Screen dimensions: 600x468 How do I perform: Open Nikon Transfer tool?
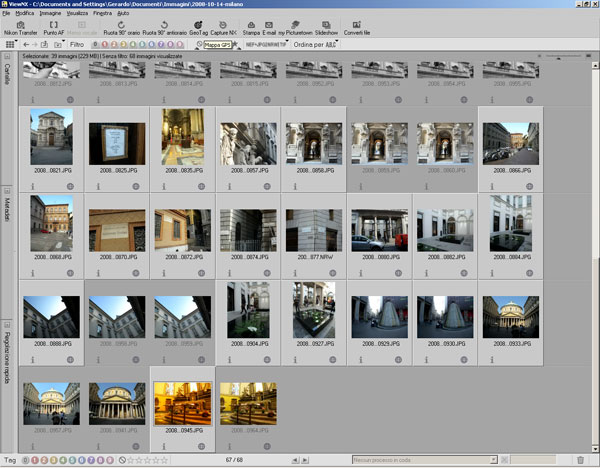(x=21, y=28)
